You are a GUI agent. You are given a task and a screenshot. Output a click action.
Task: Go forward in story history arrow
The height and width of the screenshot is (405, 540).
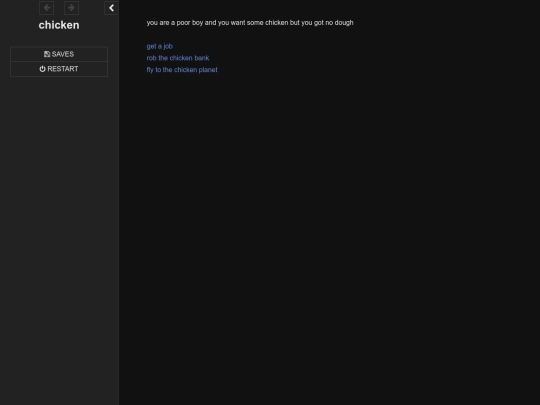coord(71,8)
